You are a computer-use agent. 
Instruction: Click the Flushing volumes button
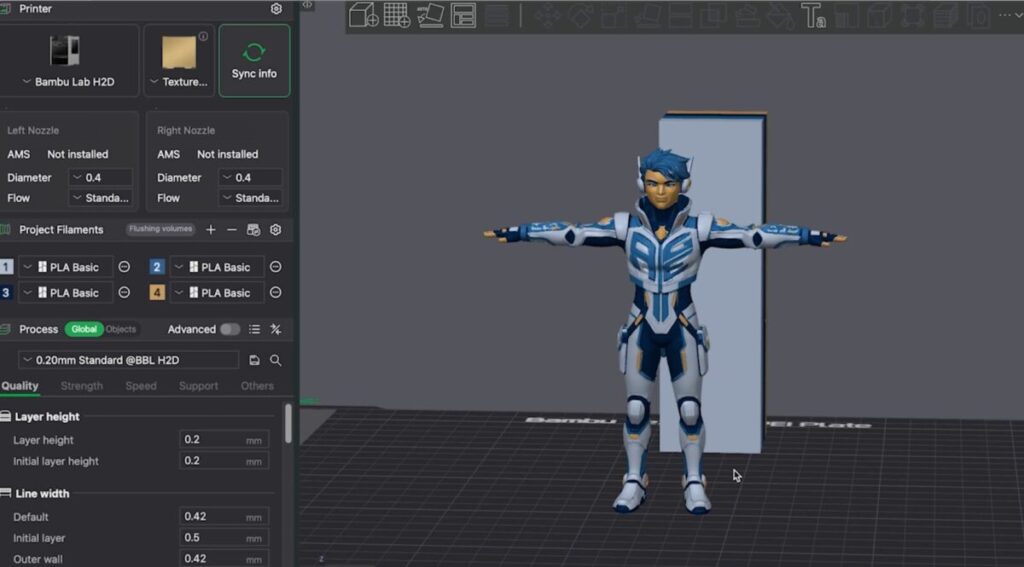point(160,229)
